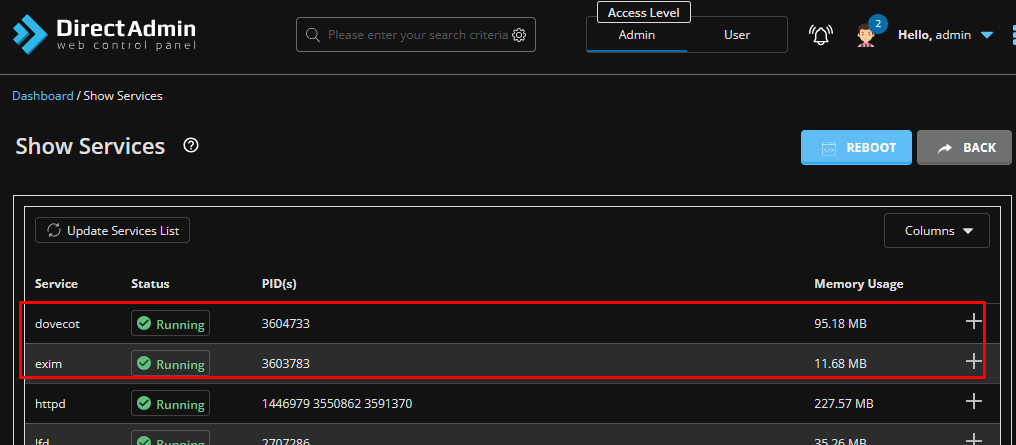Click Update Services List button

(112, 231)
